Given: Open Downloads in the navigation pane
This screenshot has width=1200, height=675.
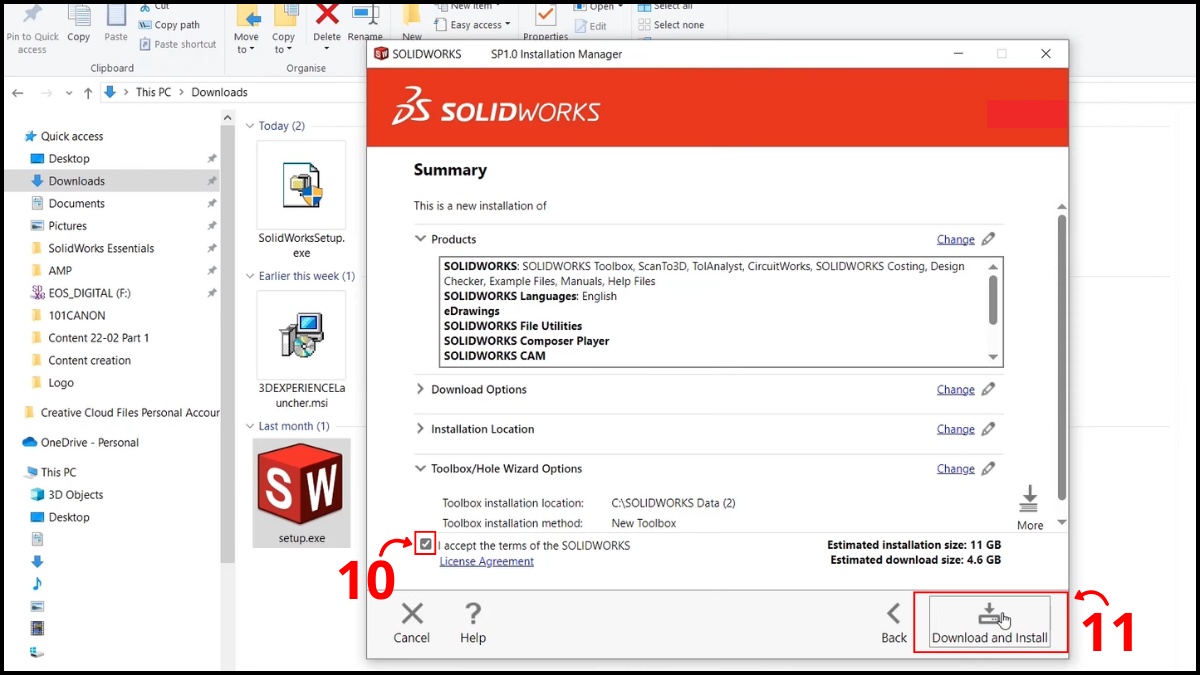Looking at the screenshot, I should point(77,181).
